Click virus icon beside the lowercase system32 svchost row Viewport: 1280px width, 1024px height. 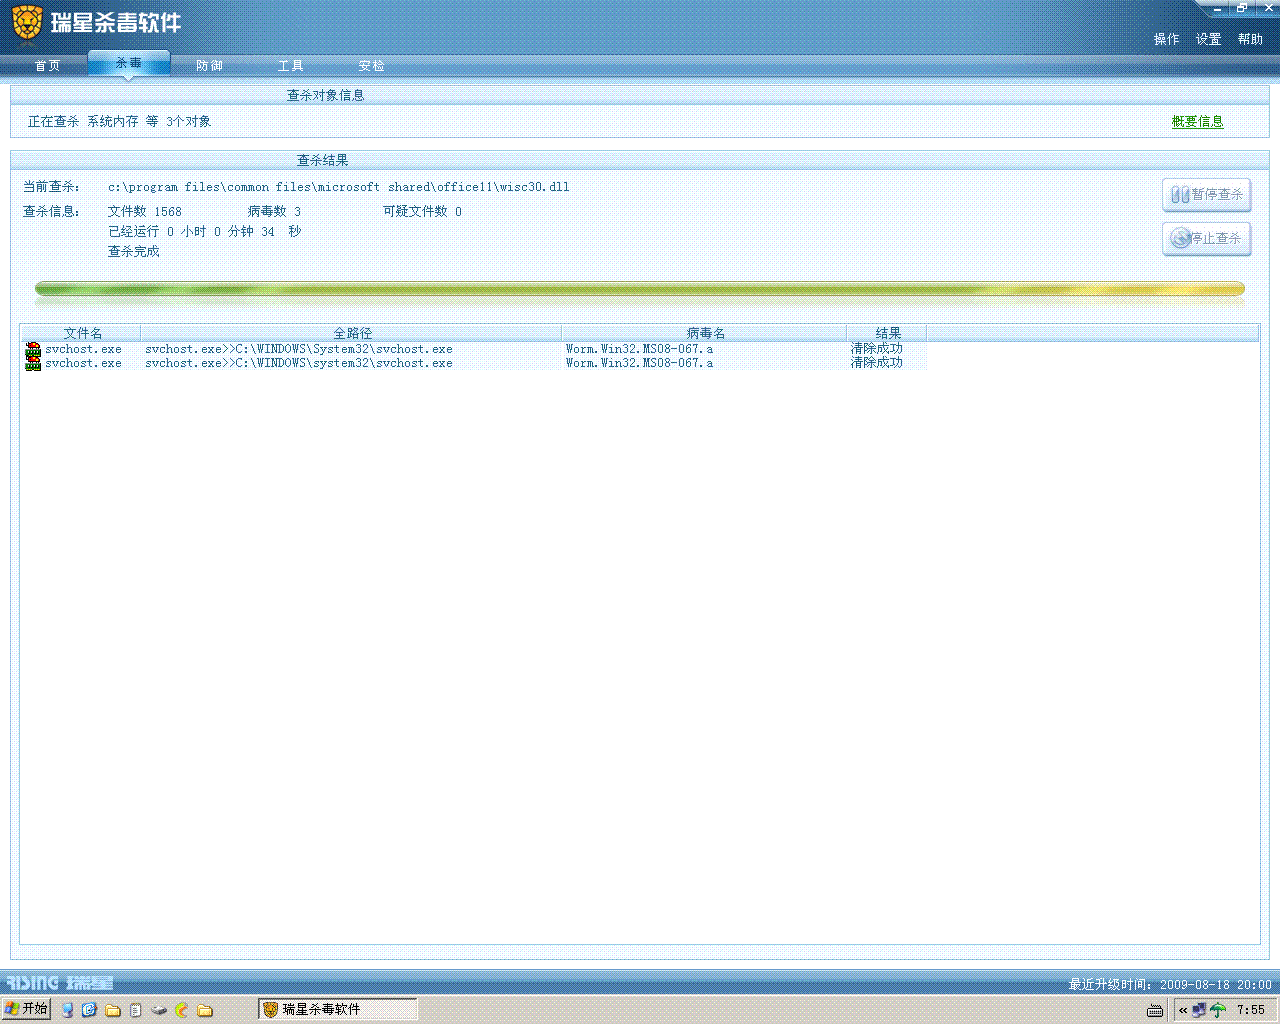tap(33, 363)
